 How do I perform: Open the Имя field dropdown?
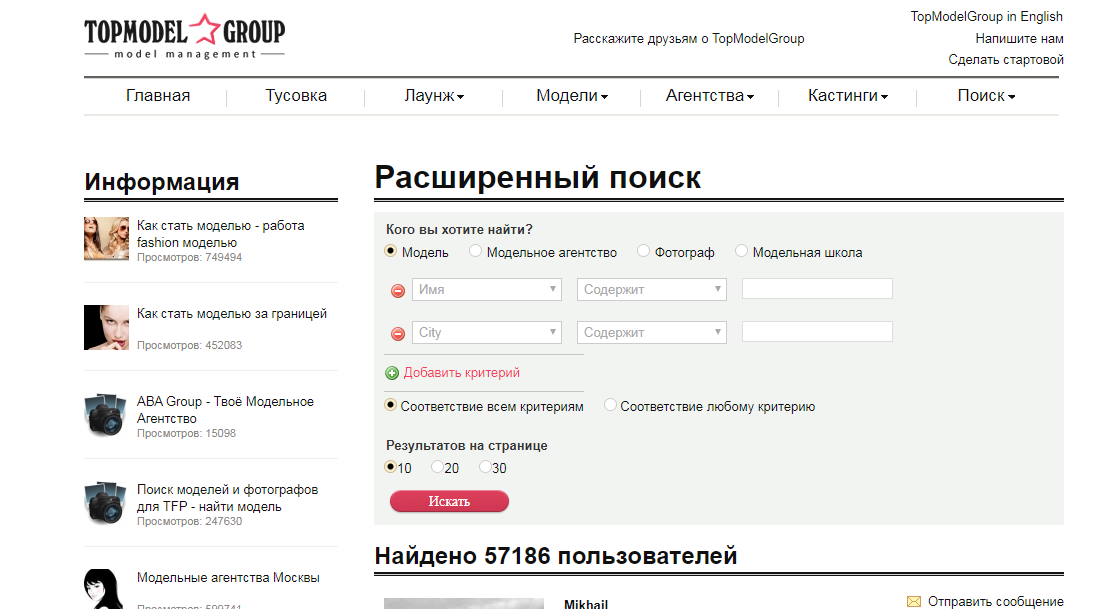(x=487, y=289)
